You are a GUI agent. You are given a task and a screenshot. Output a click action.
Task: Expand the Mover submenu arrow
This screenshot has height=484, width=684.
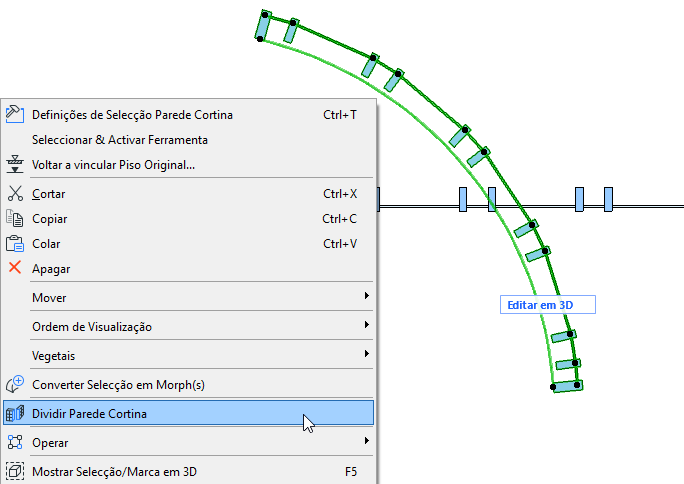point(367,296)
